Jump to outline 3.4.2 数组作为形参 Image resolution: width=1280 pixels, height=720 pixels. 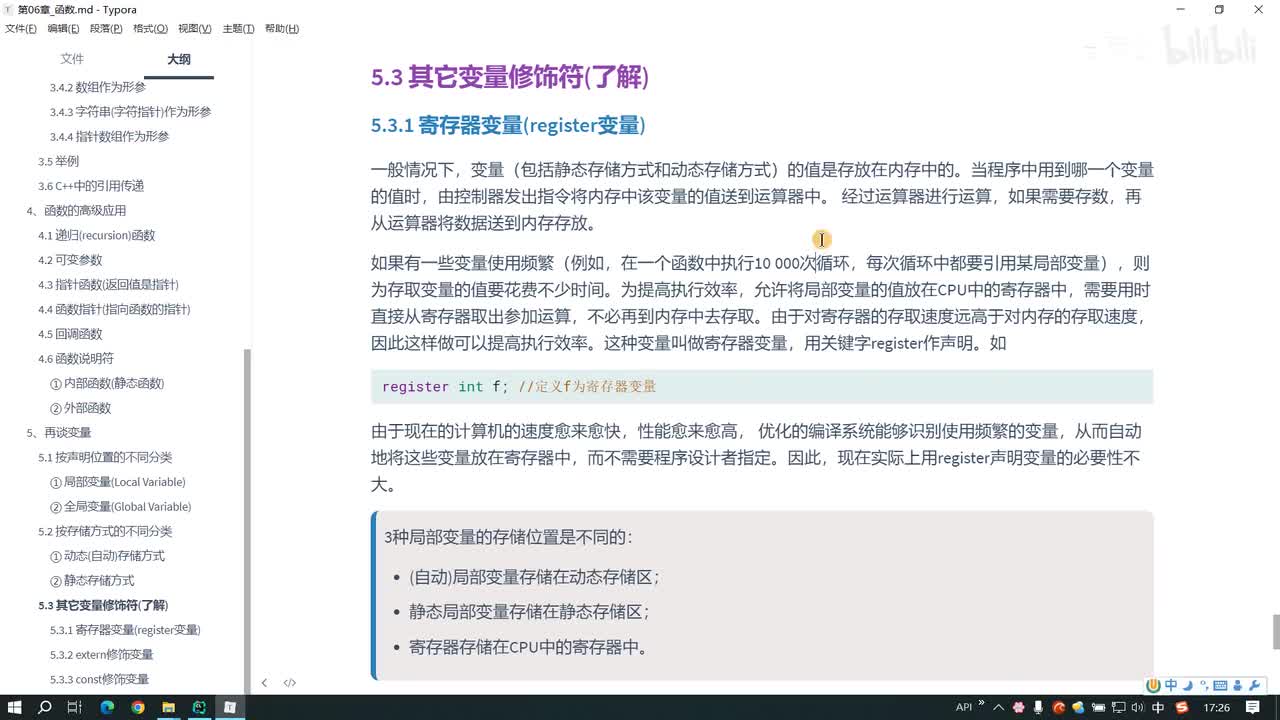coord(97,87)
